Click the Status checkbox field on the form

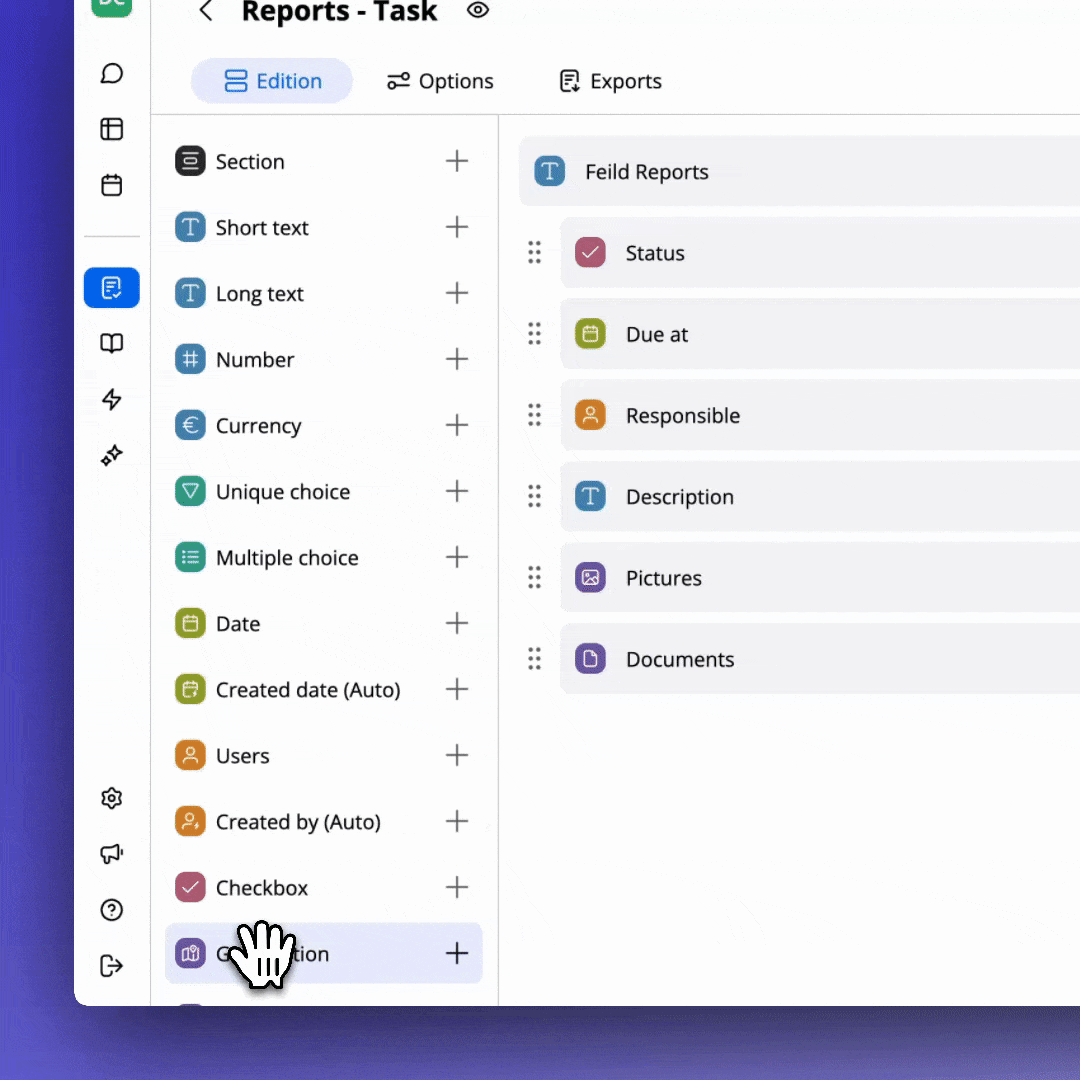655,253
